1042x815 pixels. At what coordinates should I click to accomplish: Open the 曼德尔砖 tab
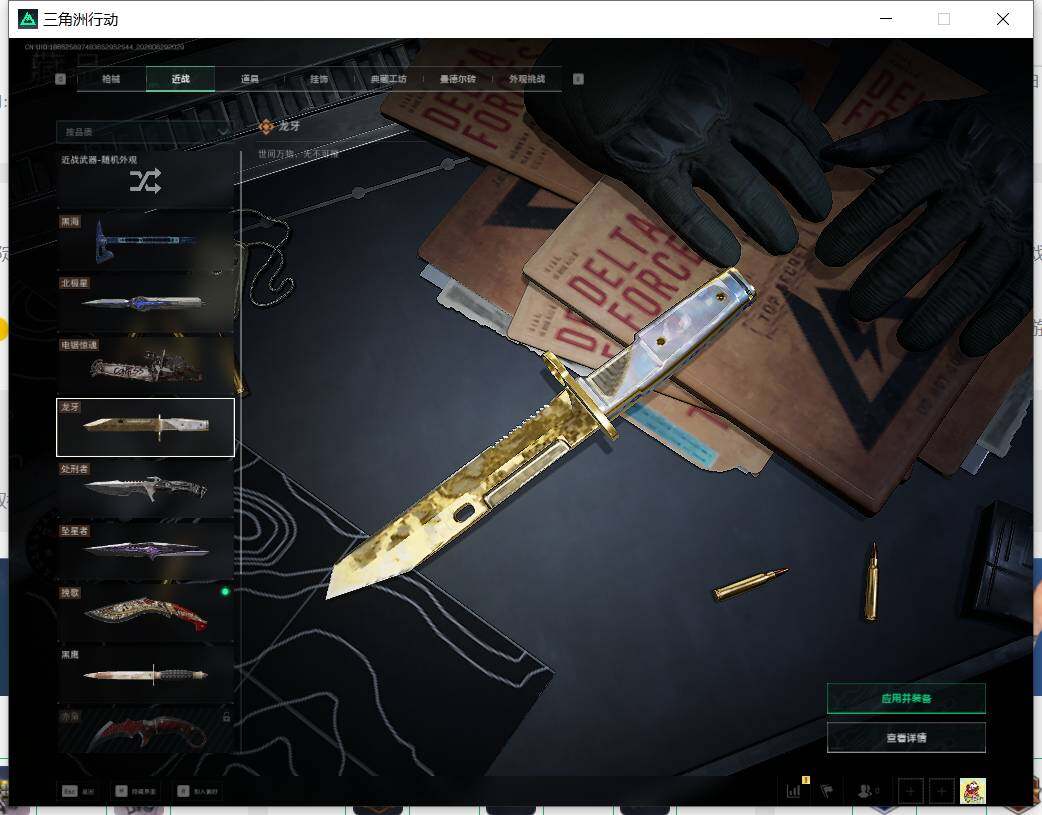point(457,79)
